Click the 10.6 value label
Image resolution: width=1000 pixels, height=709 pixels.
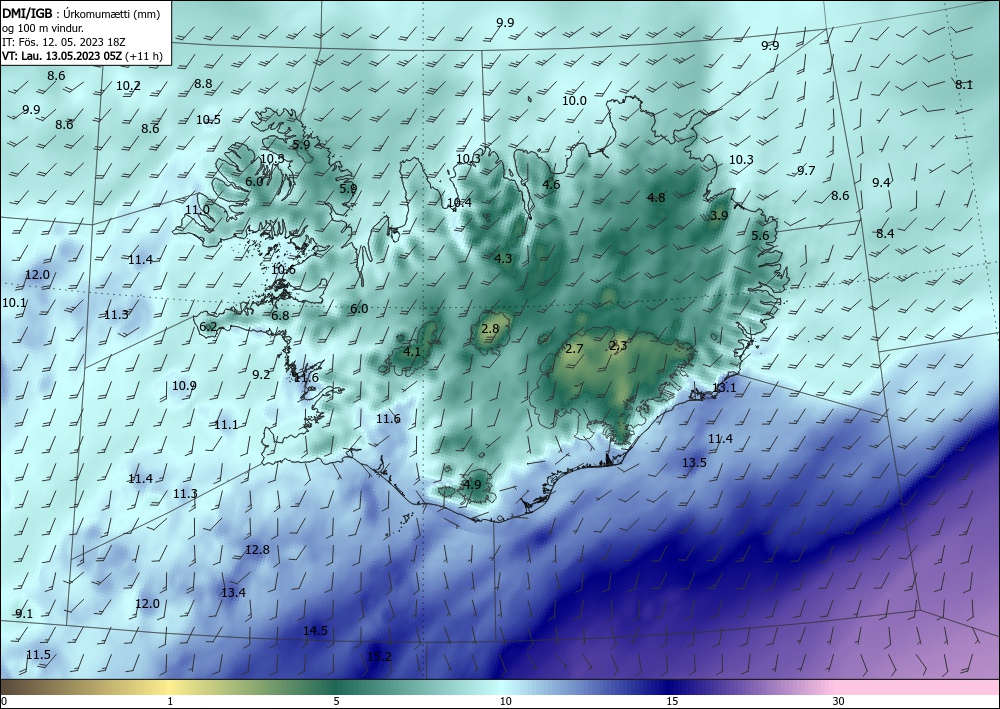(283, 270)
